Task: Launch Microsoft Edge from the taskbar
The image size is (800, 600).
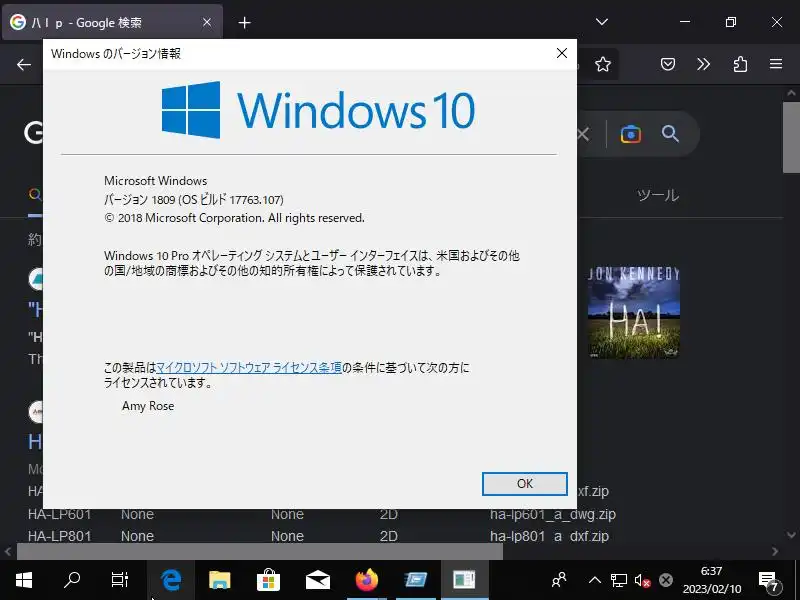Action: pos(170,580)
